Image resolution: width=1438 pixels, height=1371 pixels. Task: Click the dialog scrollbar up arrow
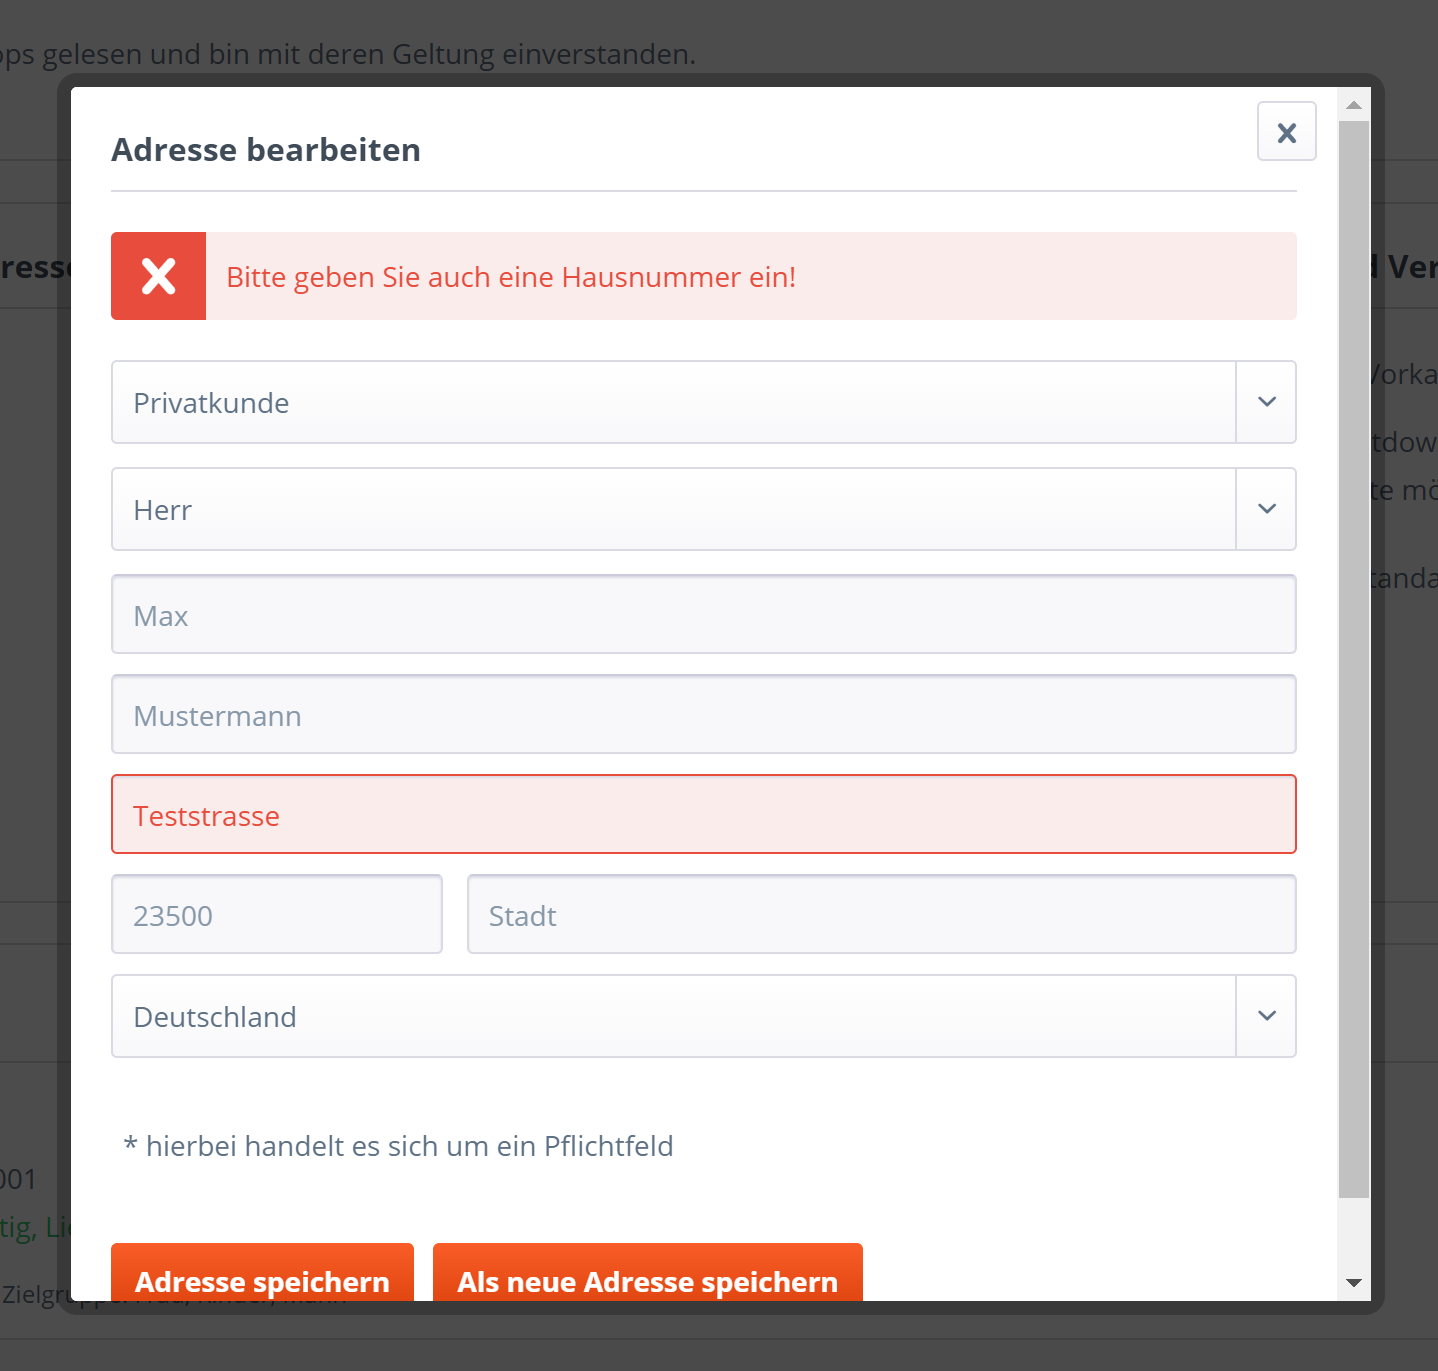click(1354, 105)
